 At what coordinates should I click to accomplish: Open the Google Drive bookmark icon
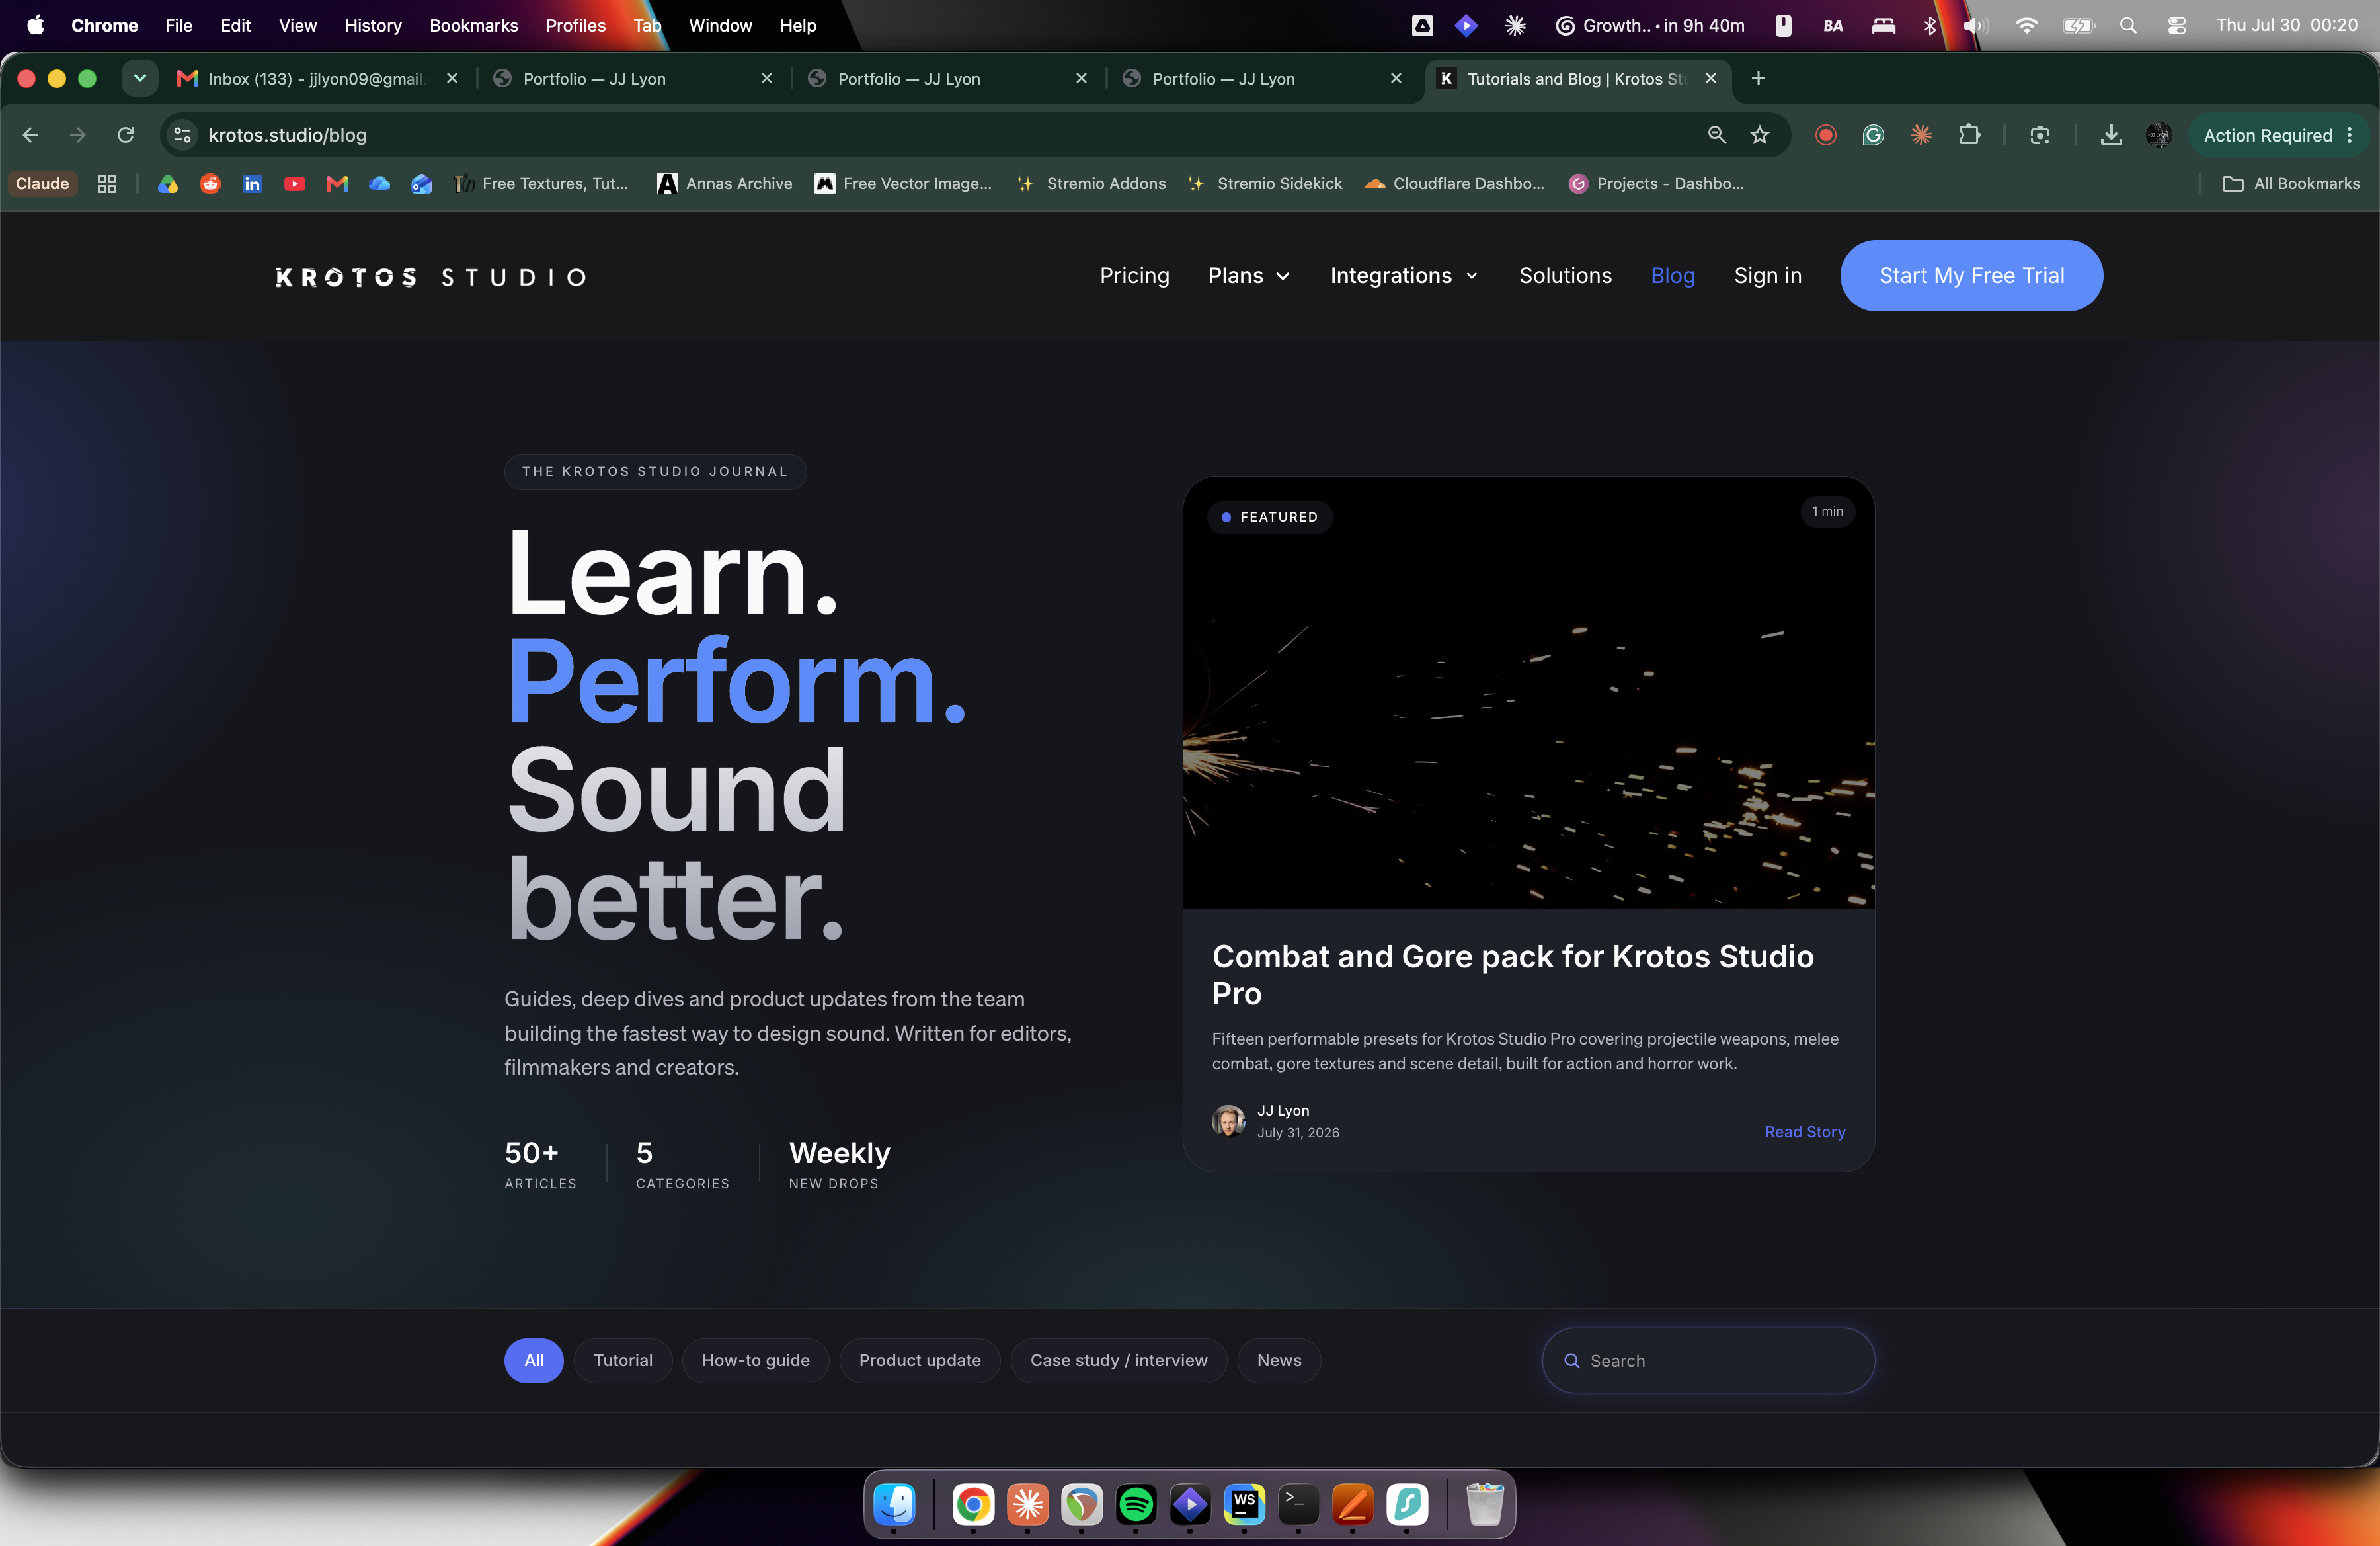pyautogui.click(x=168, y=184)
